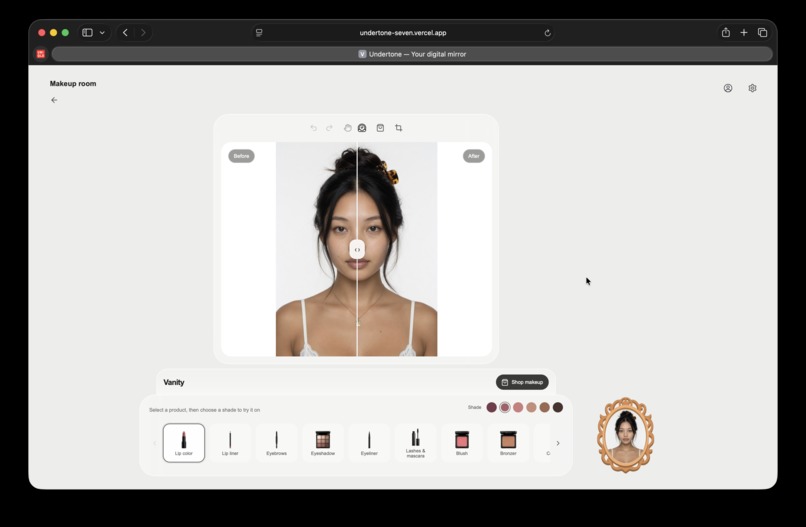Choose the Eyebrows product
Viewport: 806px width, 527px height.
pyautogui.click(x=277, y=443)
